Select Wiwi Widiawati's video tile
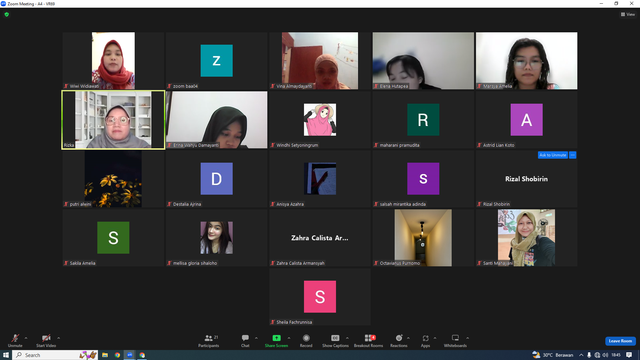 (x=113, y=60)
